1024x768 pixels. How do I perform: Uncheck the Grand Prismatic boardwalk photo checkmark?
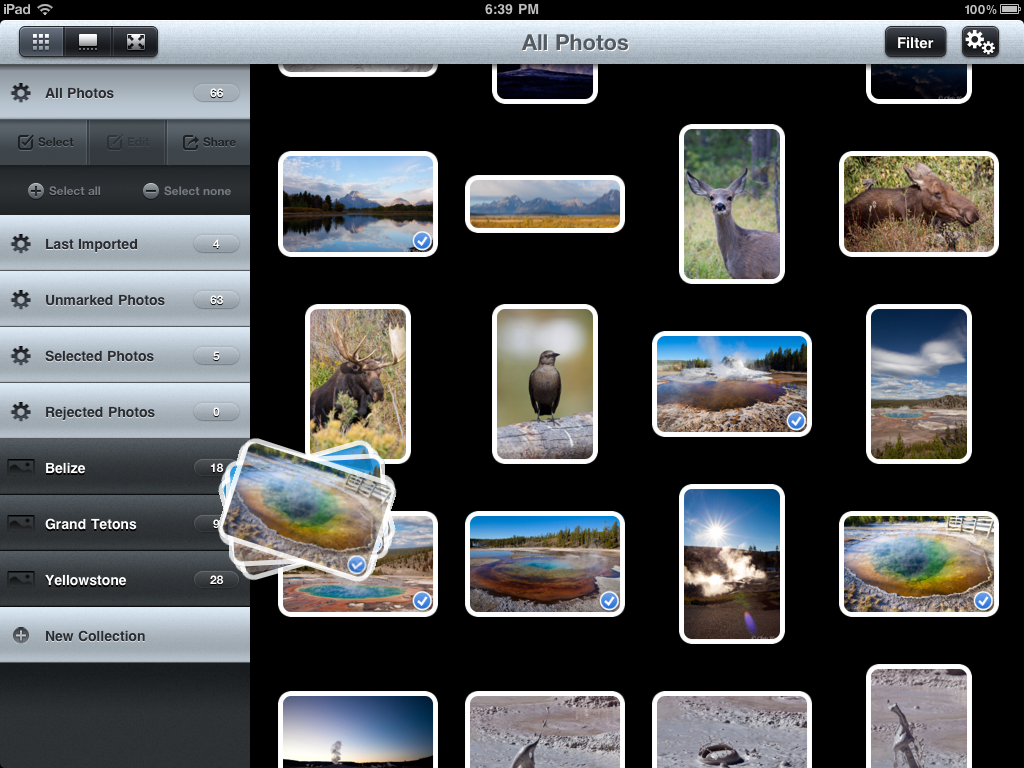(x=423, y=600)
